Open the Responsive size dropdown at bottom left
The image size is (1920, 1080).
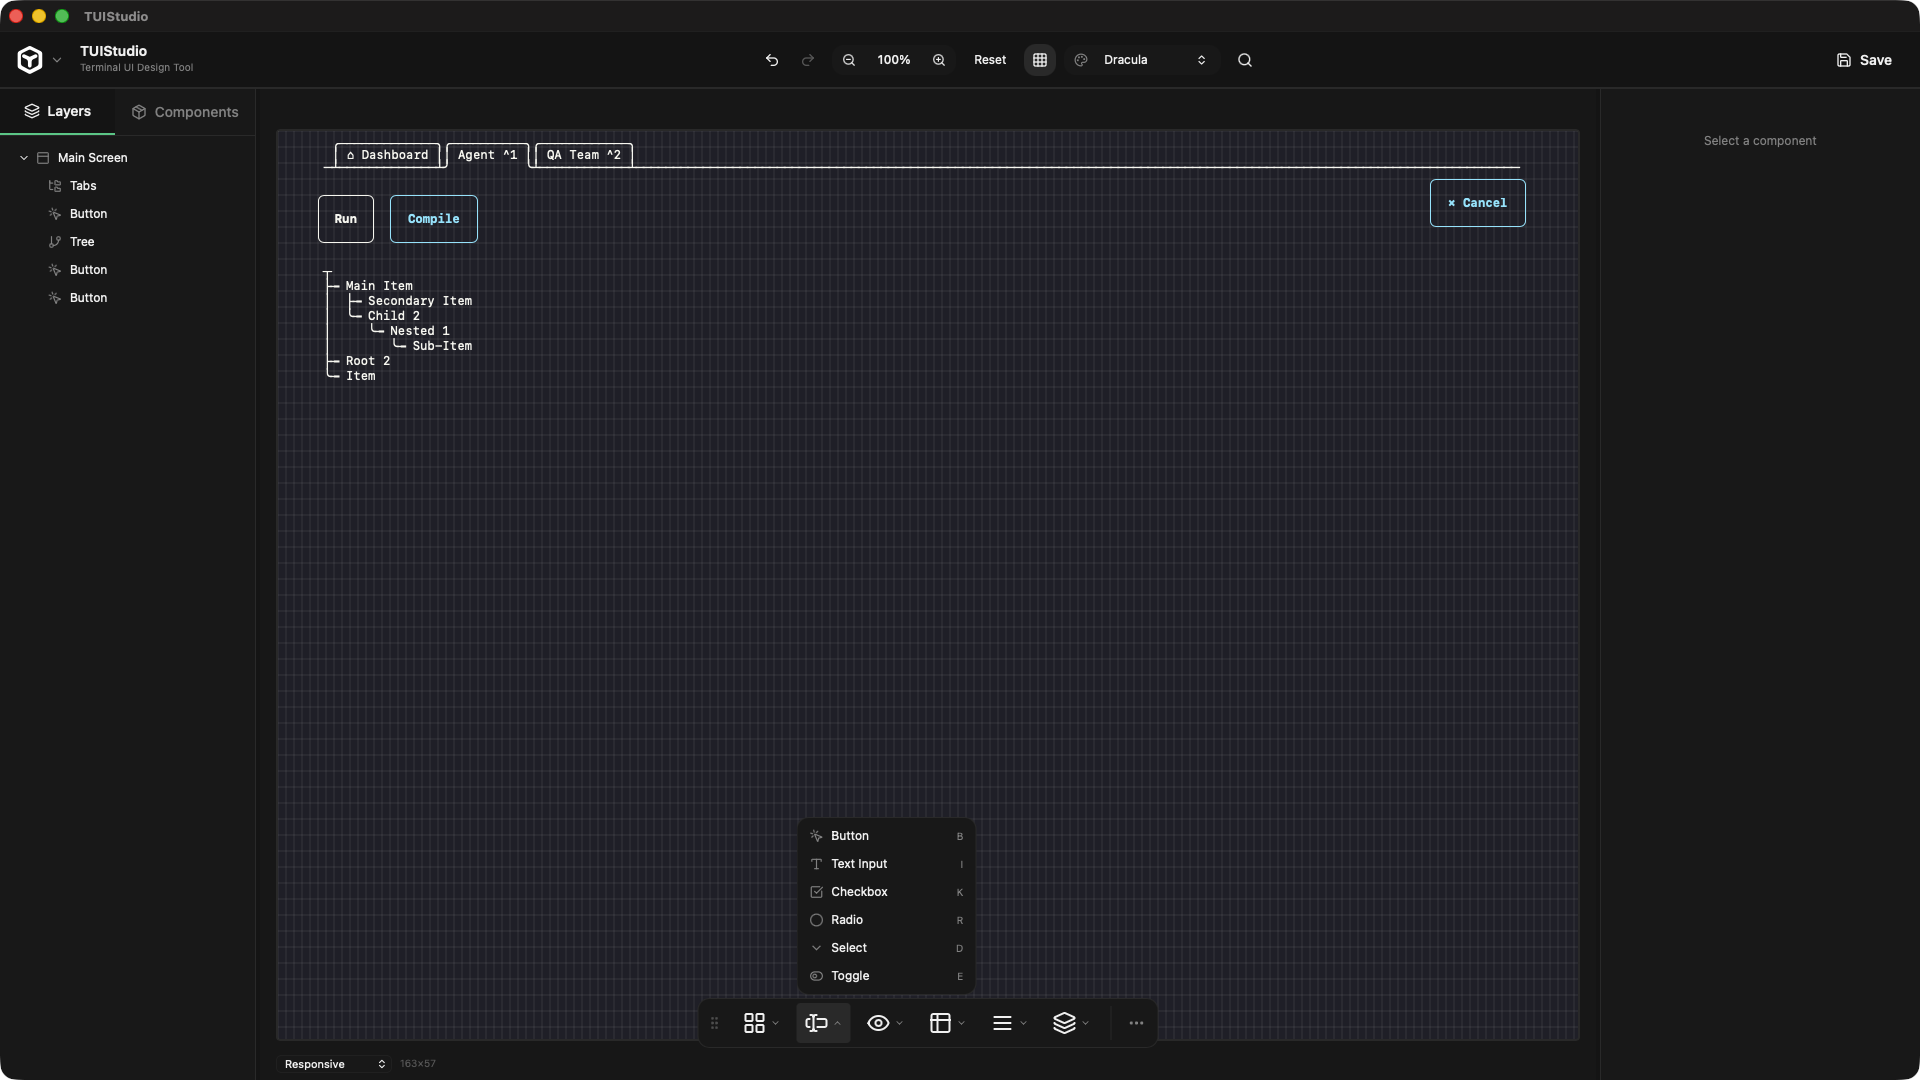click(333, 1064)
